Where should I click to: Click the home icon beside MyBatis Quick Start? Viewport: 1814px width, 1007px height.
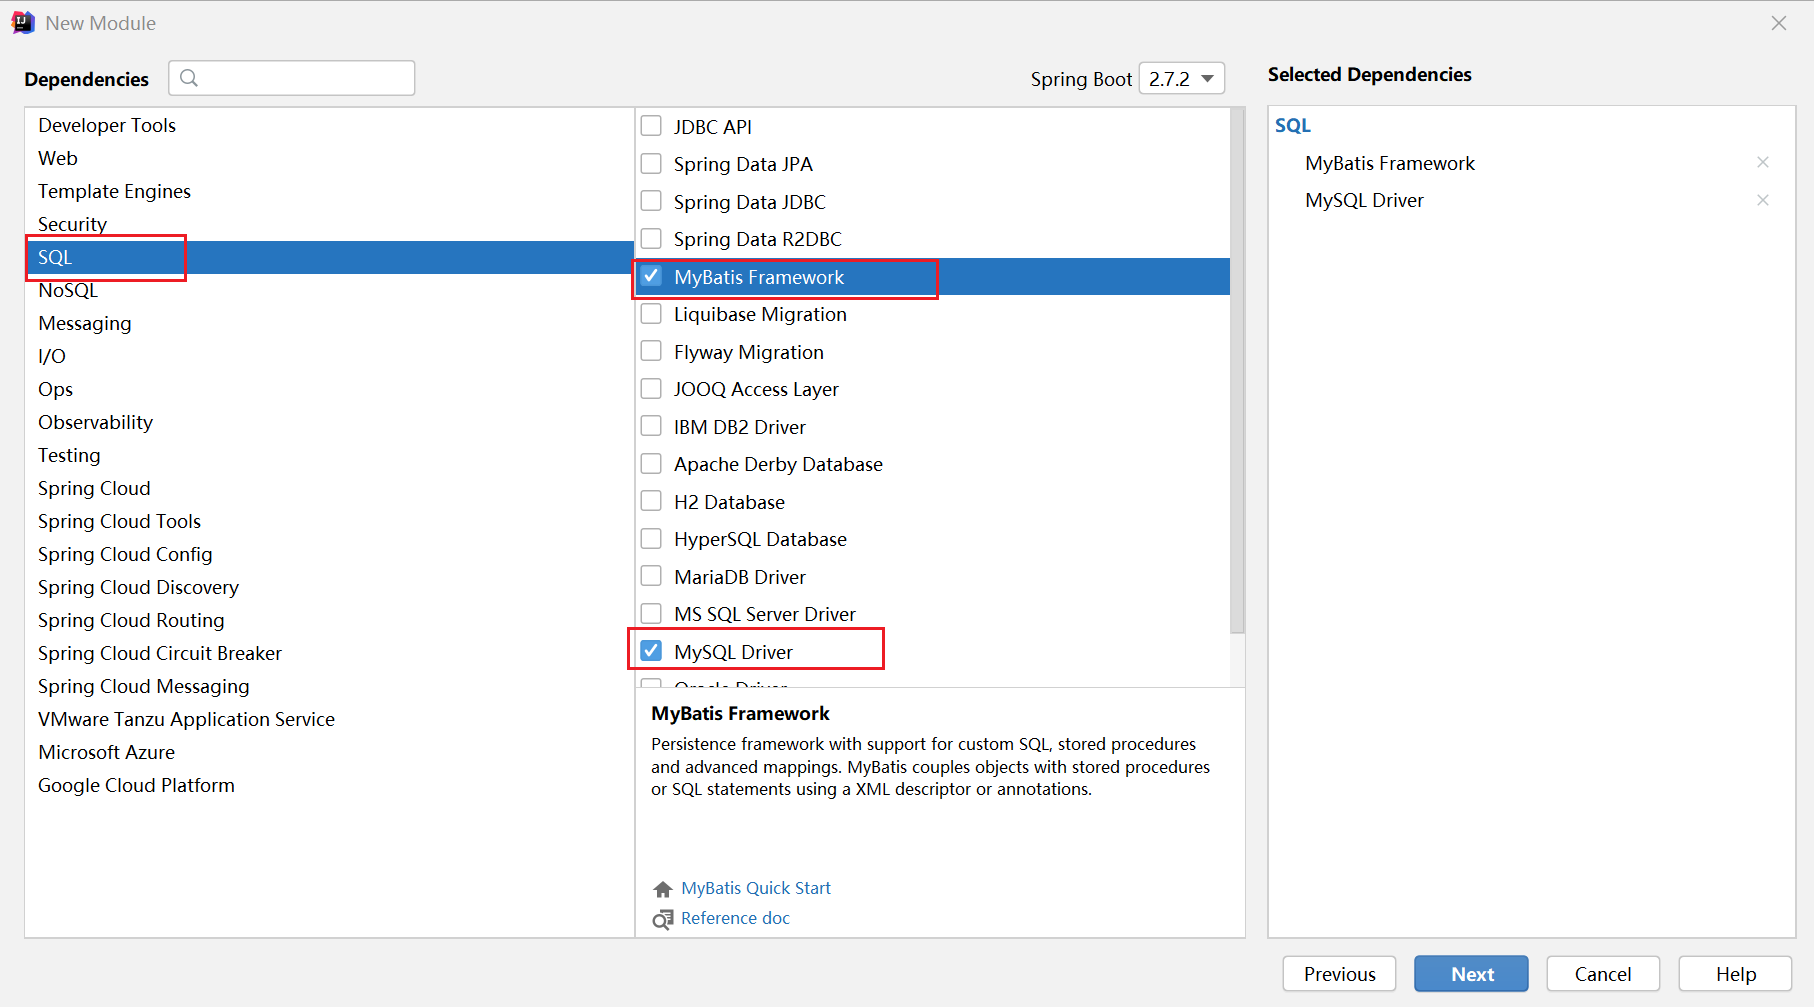click(x=663, y=889)
